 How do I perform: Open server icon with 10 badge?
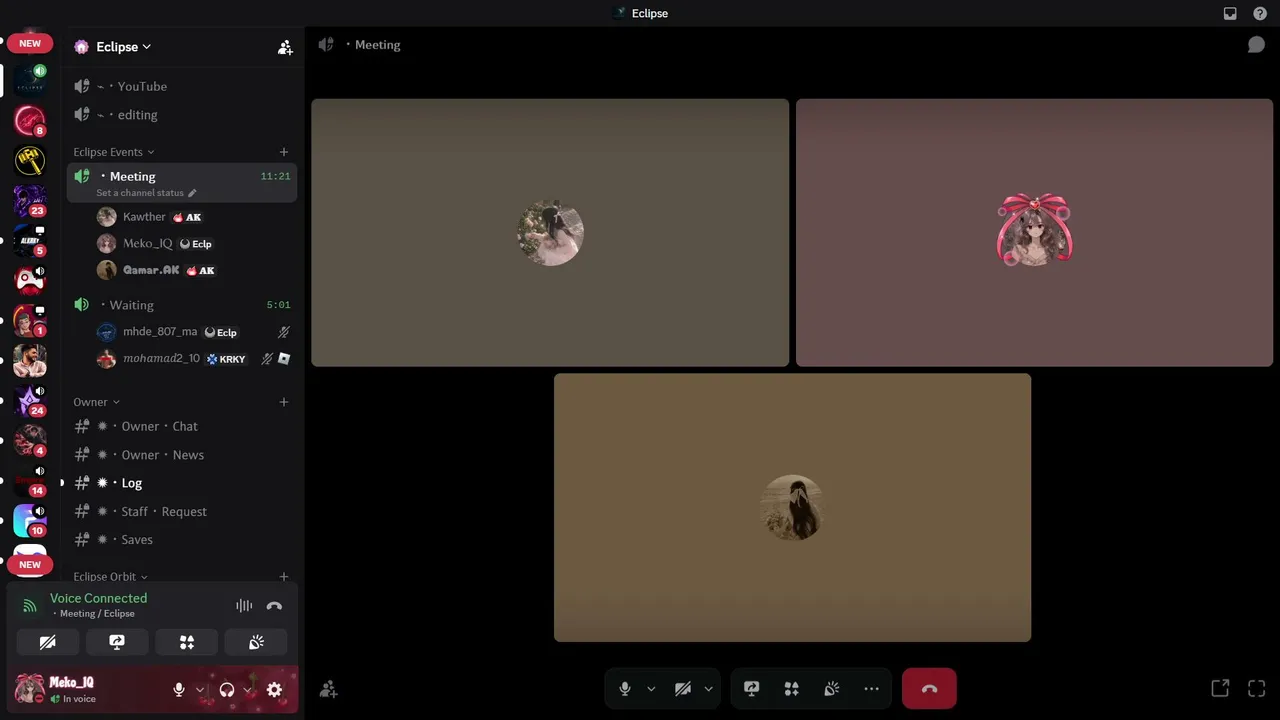click(30, 521)
